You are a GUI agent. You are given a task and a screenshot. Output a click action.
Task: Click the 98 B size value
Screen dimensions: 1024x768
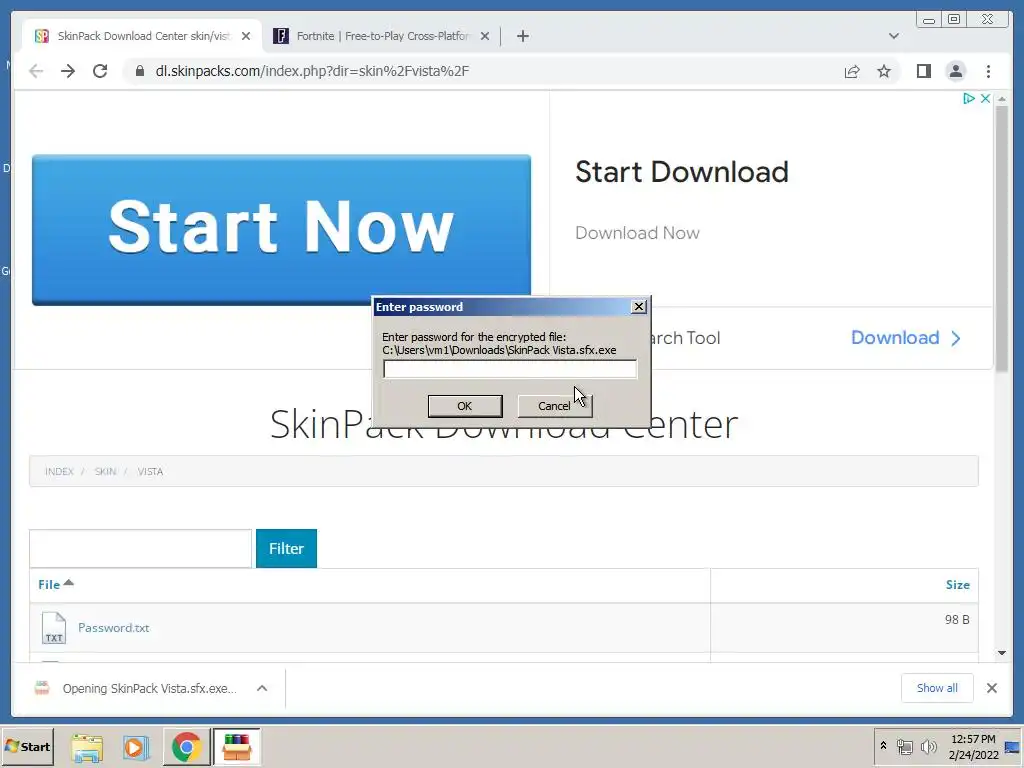click(957, 620)
